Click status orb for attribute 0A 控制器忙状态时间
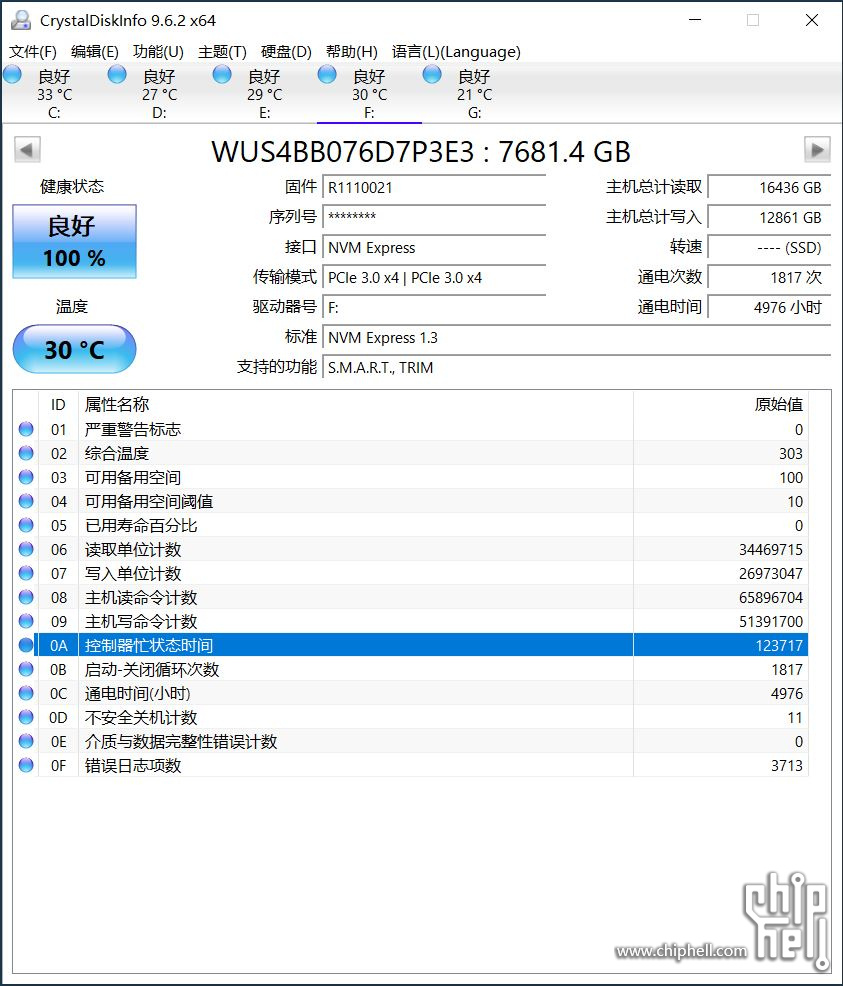Image resolution: width=843 pixels, height=986 pixels. coord(26,645)
